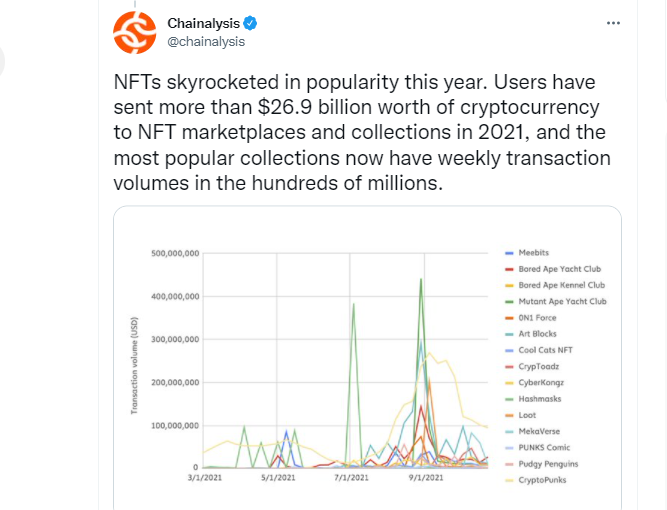Click the Pudgy Penguins legend label

coord(548,464)
